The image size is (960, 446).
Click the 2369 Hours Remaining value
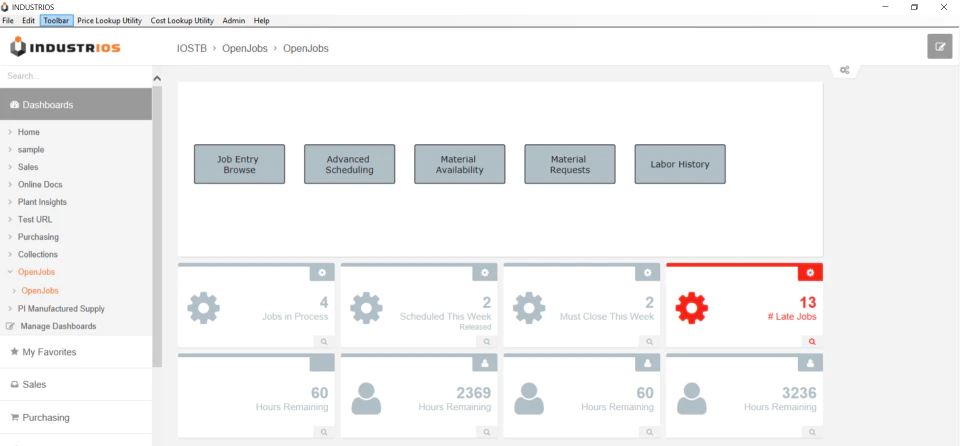[473, 393]
